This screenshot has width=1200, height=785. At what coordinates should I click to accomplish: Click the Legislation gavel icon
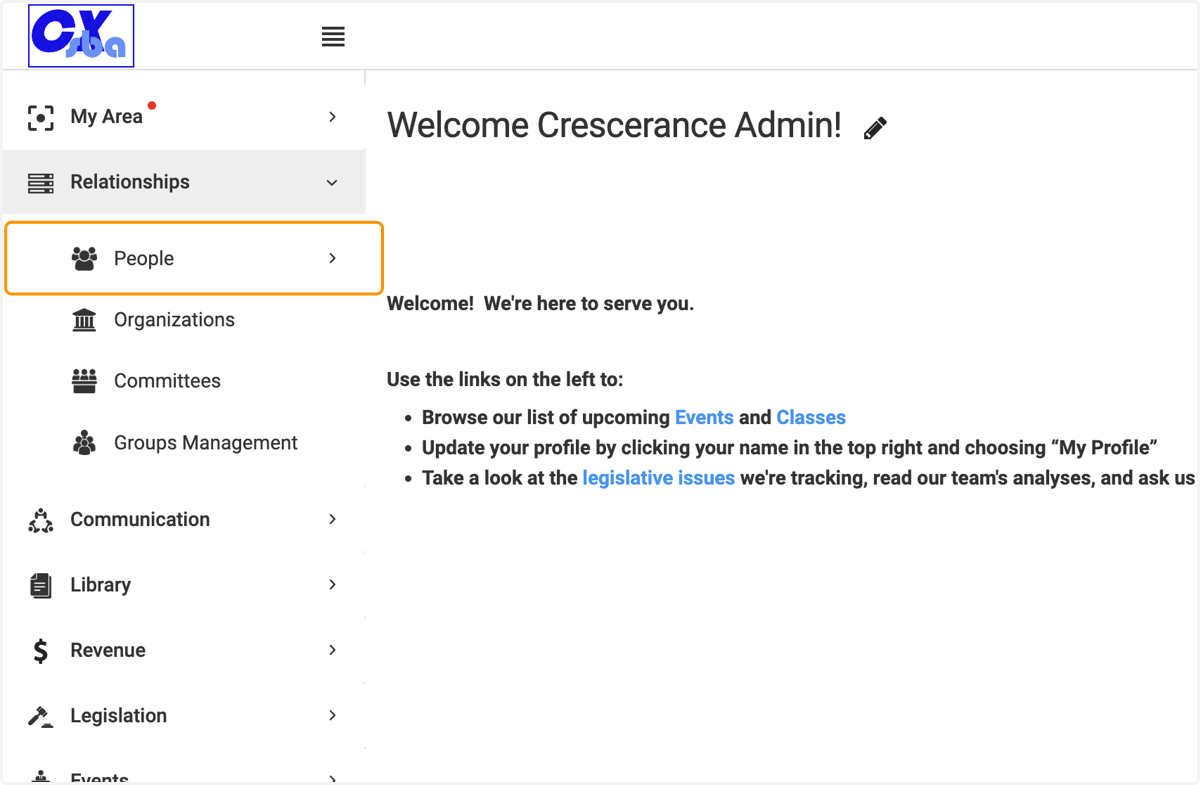tap(40, 716)
